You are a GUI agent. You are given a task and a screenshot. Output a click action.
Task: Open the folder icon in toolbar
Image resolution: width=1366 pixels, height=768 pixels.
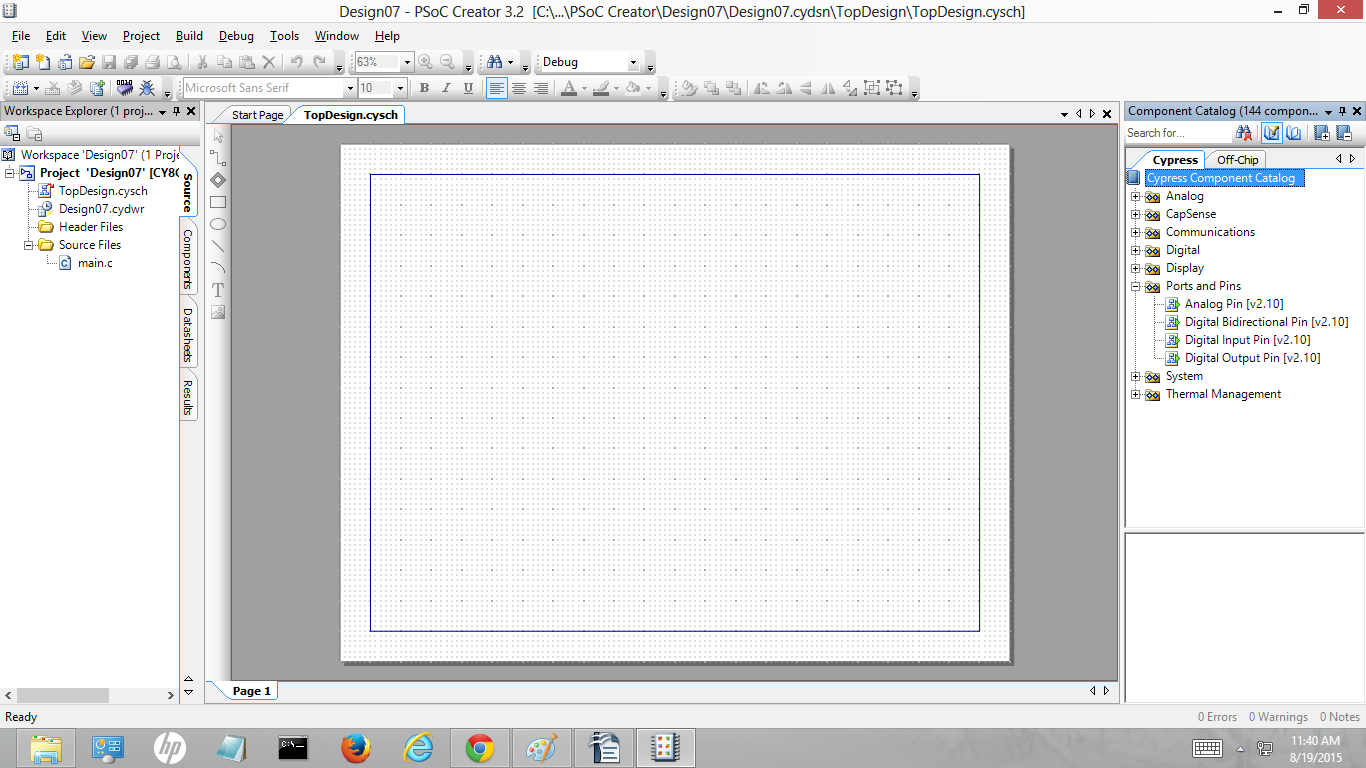(87, 62)
